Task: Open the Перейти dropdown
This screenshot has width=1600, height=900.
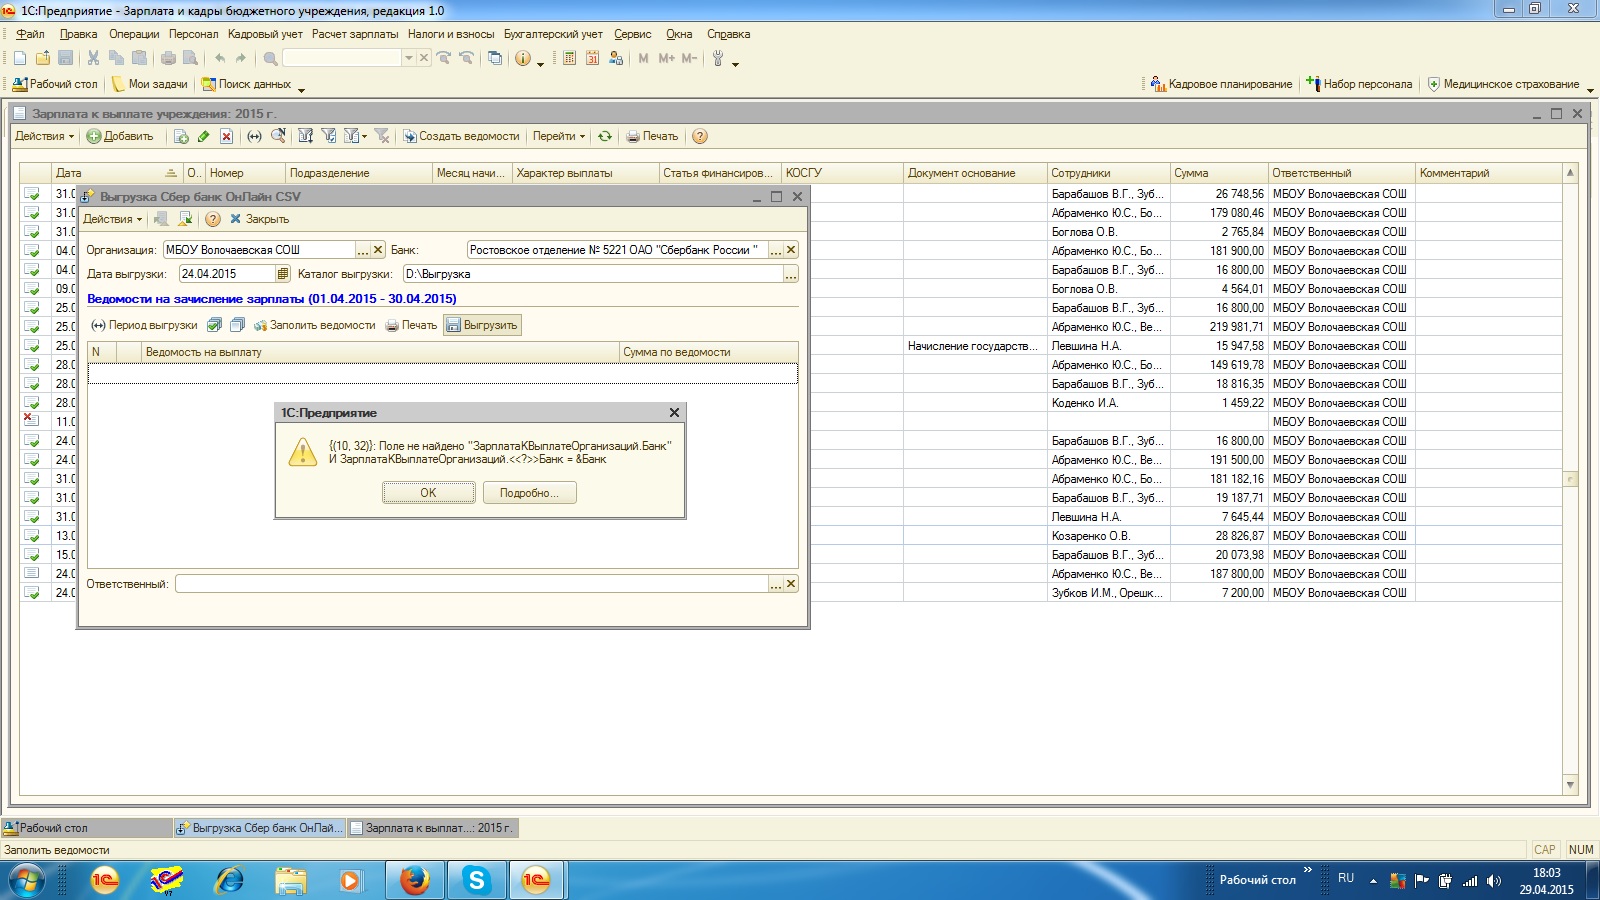Action: pyautogui.click(x=559, y=136)
